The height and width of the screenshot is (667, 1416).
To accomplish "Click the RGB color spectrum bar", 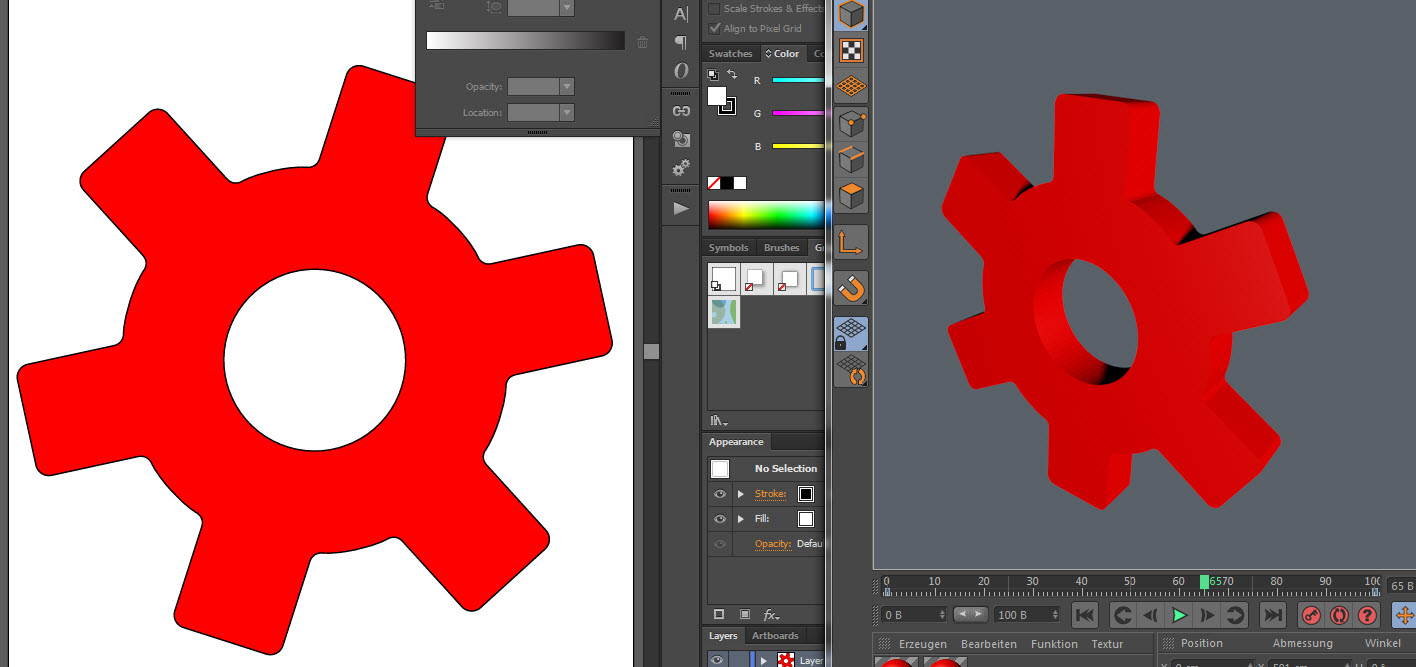I will [766, 214].
